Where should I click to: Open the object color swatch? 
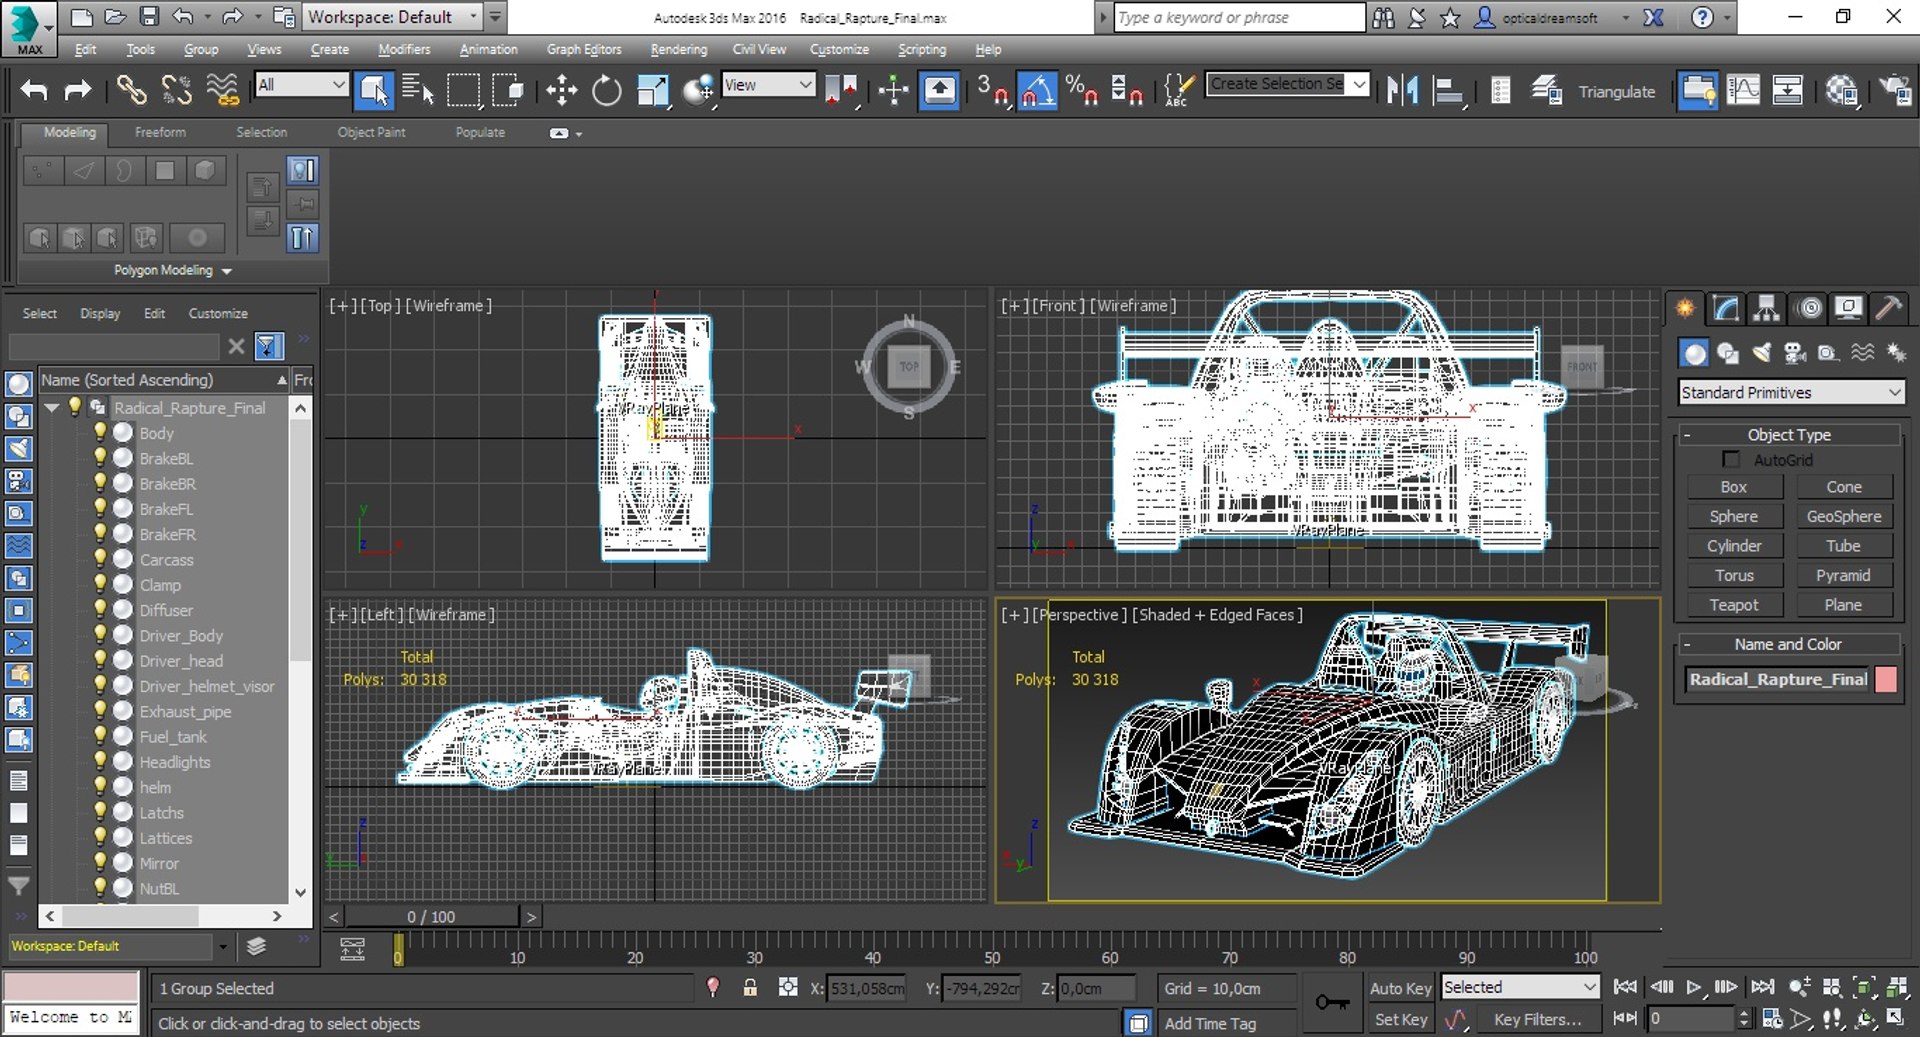[1886, 679]
